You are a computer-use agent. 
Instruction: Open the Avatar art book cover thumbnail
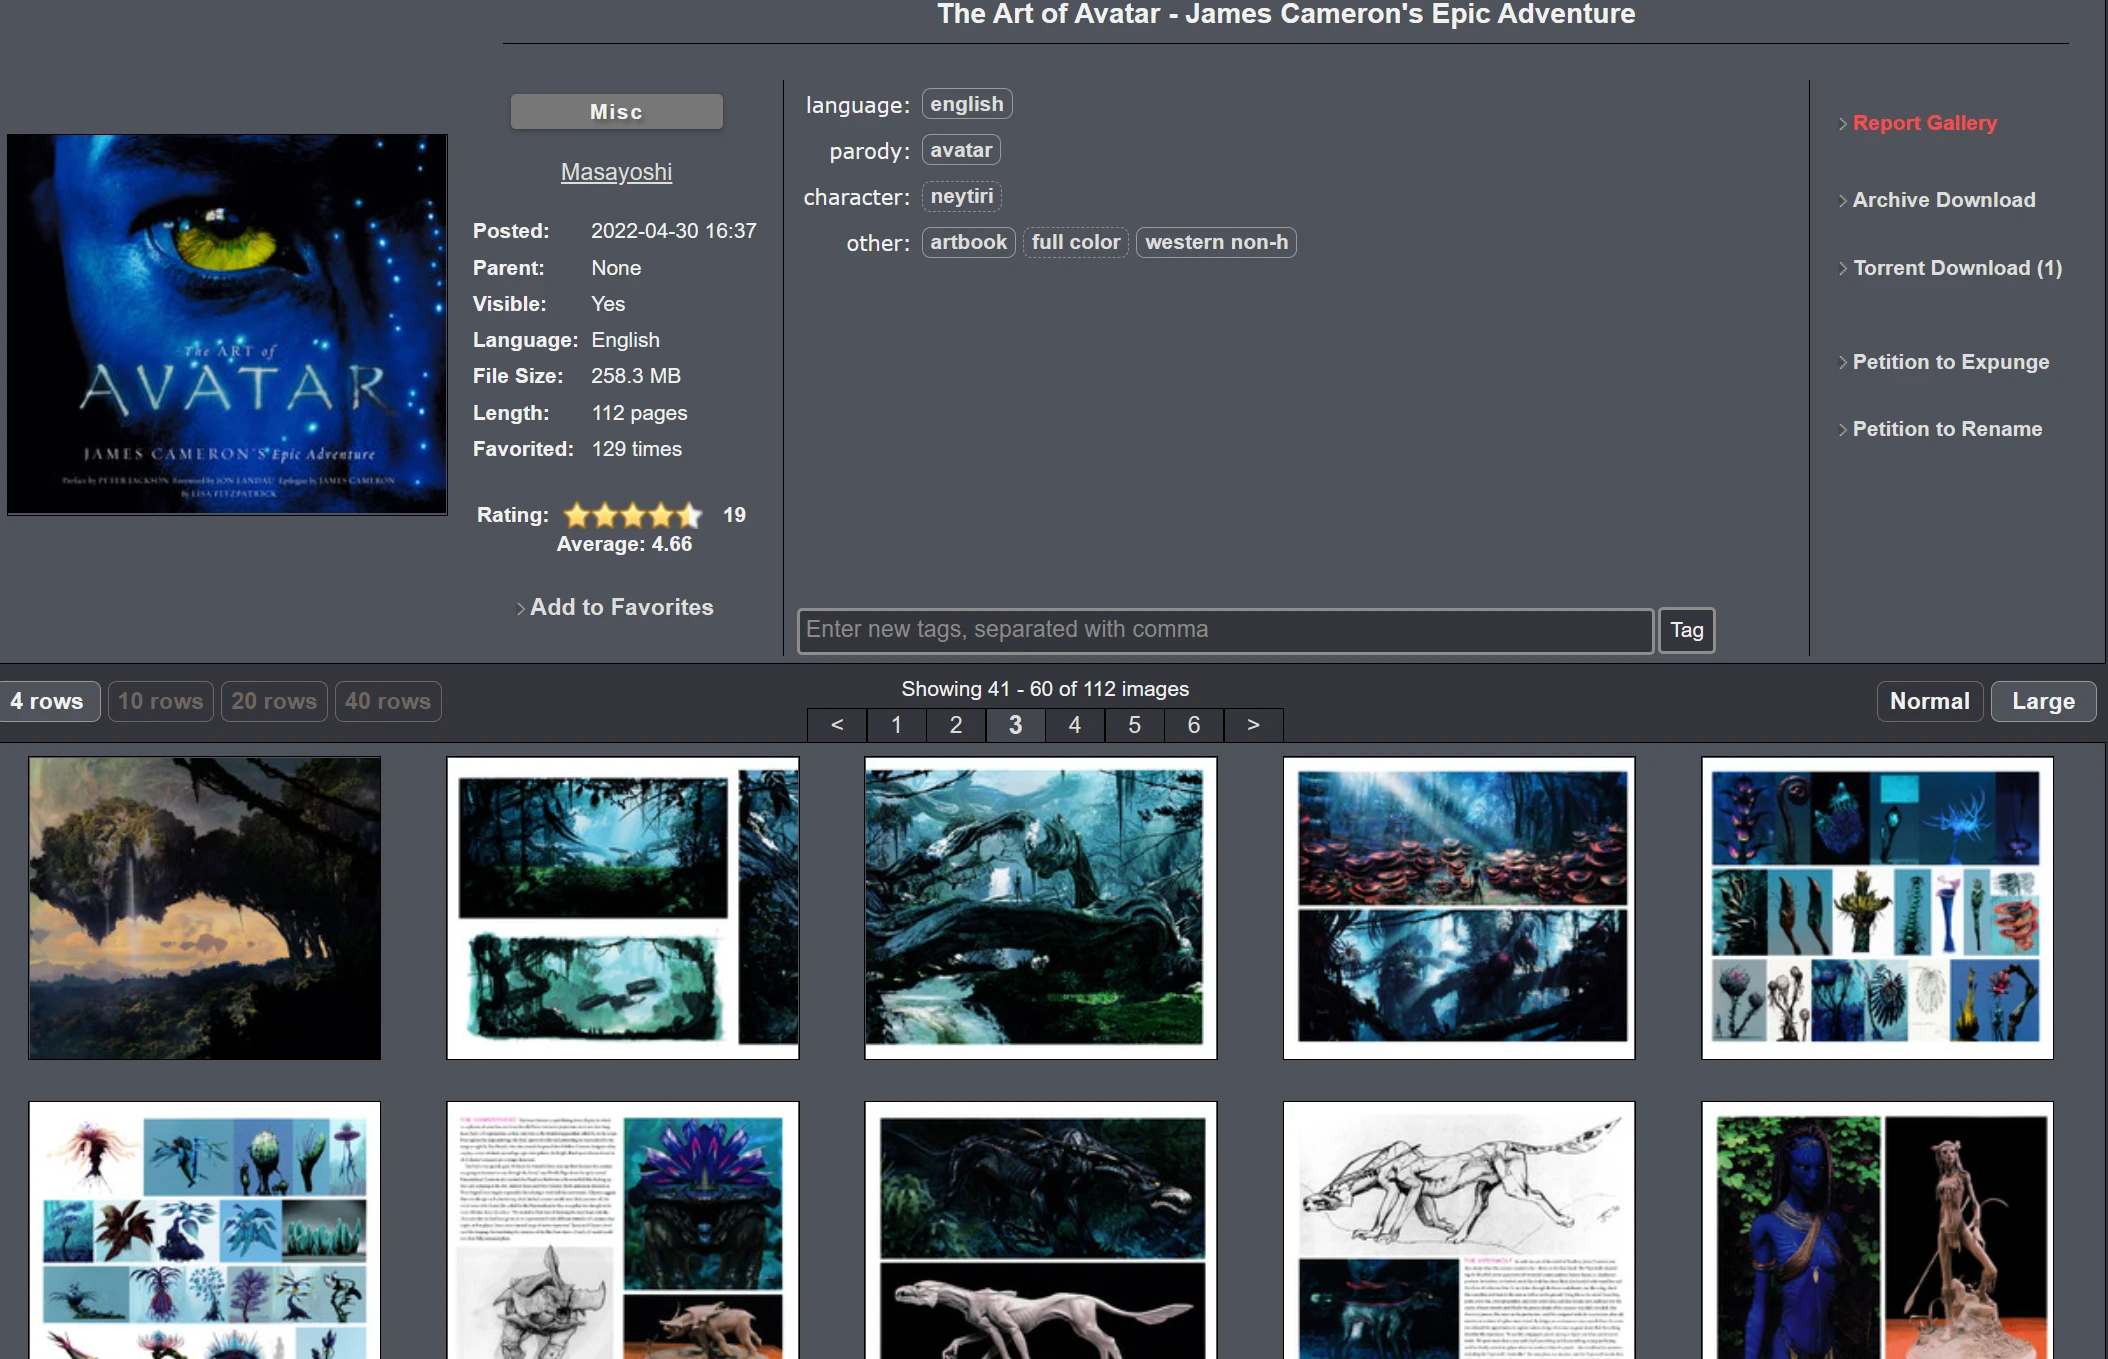tap(227, 324)
